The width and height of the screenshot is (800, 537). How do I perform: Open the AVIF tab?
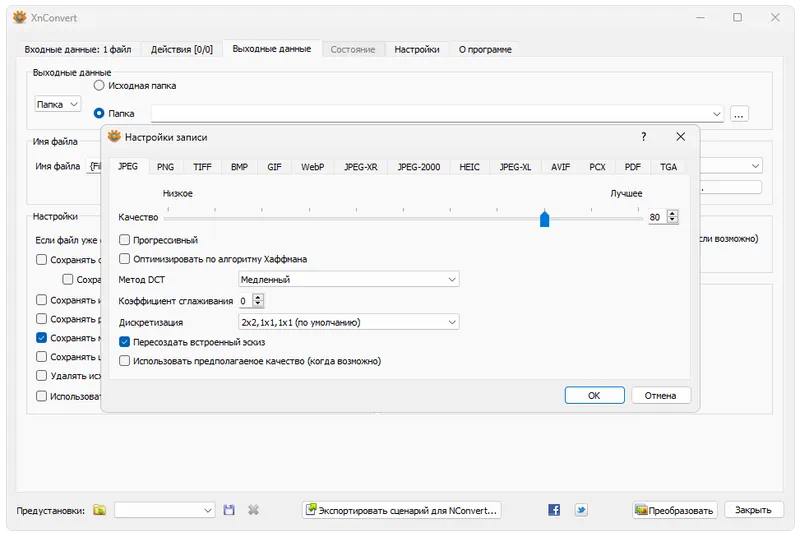pos(560,167)
